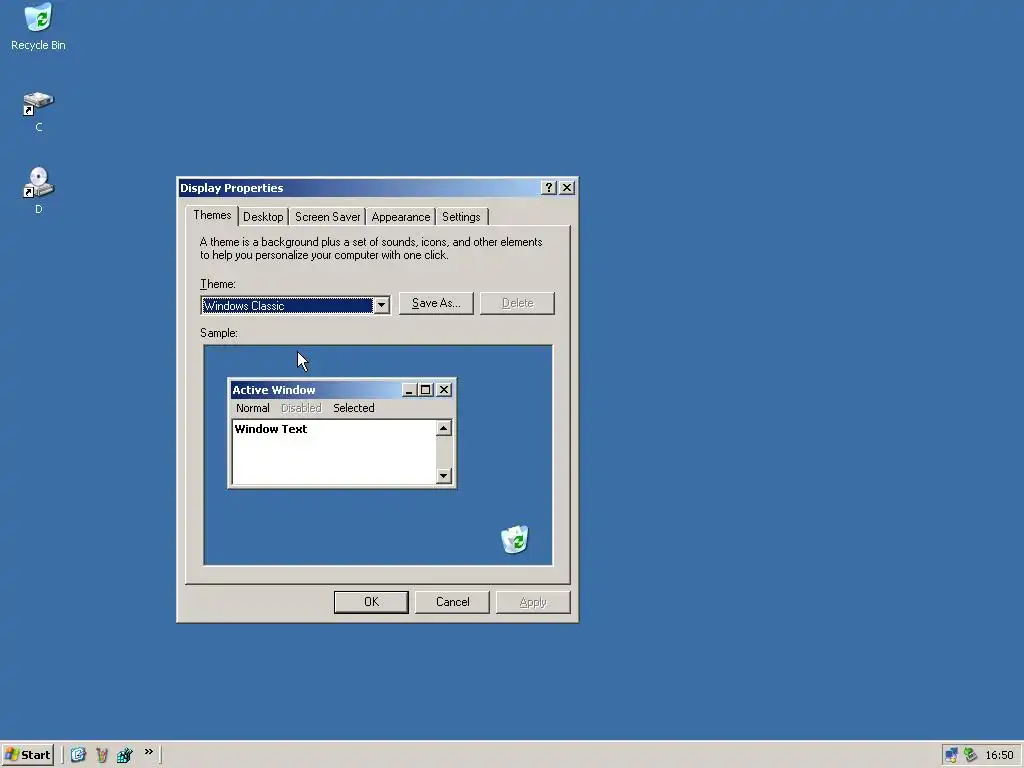Launch the paint cup quick launch icon
Viewport: 1024px width, 768px height.
[101, 755]
